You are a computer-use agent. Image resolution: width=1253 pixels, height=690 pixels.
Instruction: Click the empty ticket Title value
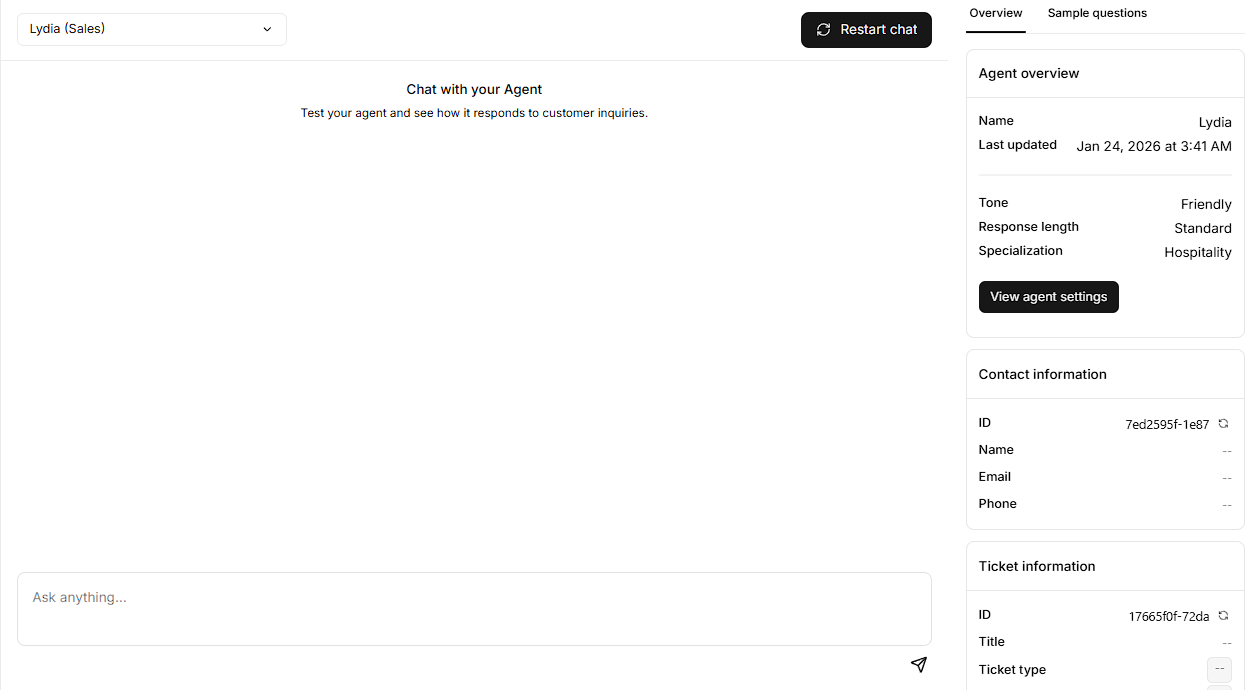(x=1226, y=643)
